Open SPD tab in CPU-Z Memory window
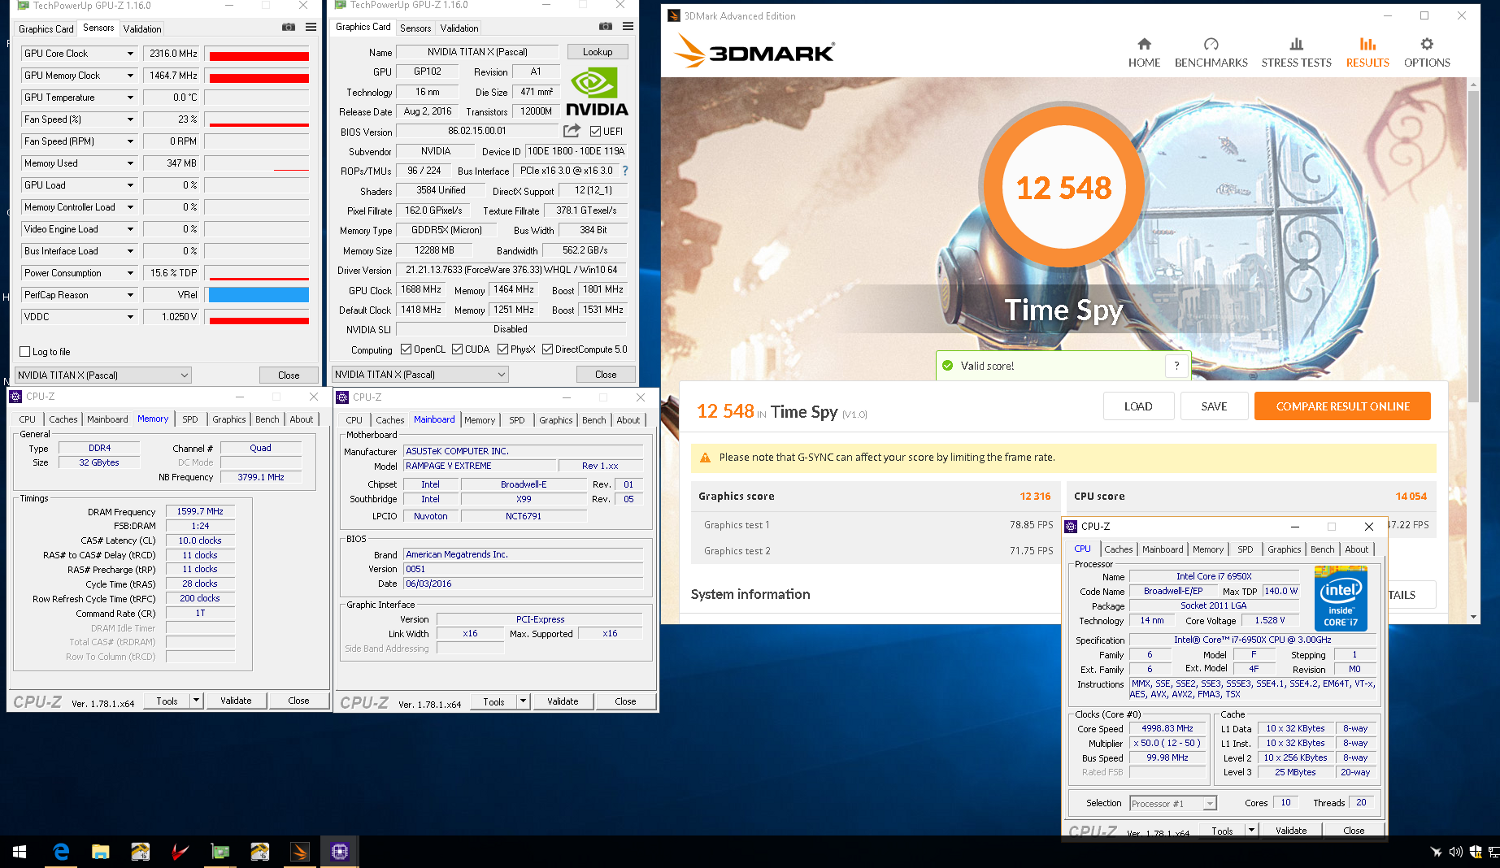1500x868 pixels. [x=190, y=419]
